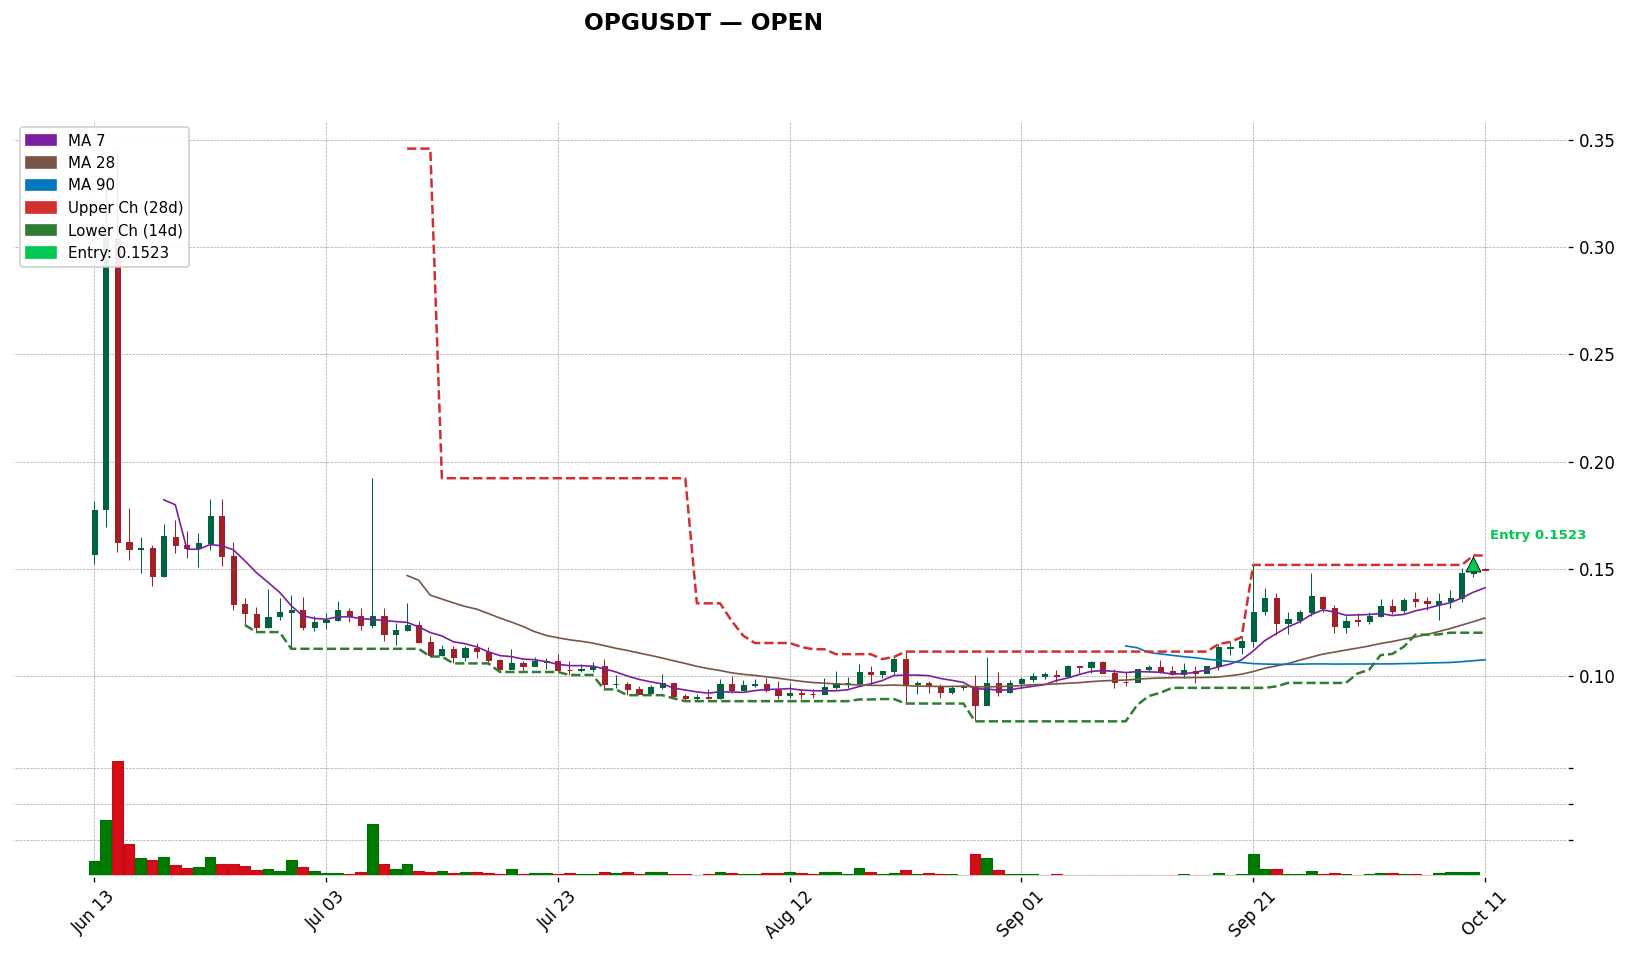Click the 'MA 90' legend label
Image resolution: width=1627 pixels, height=954 pixels.
(91, 185)
